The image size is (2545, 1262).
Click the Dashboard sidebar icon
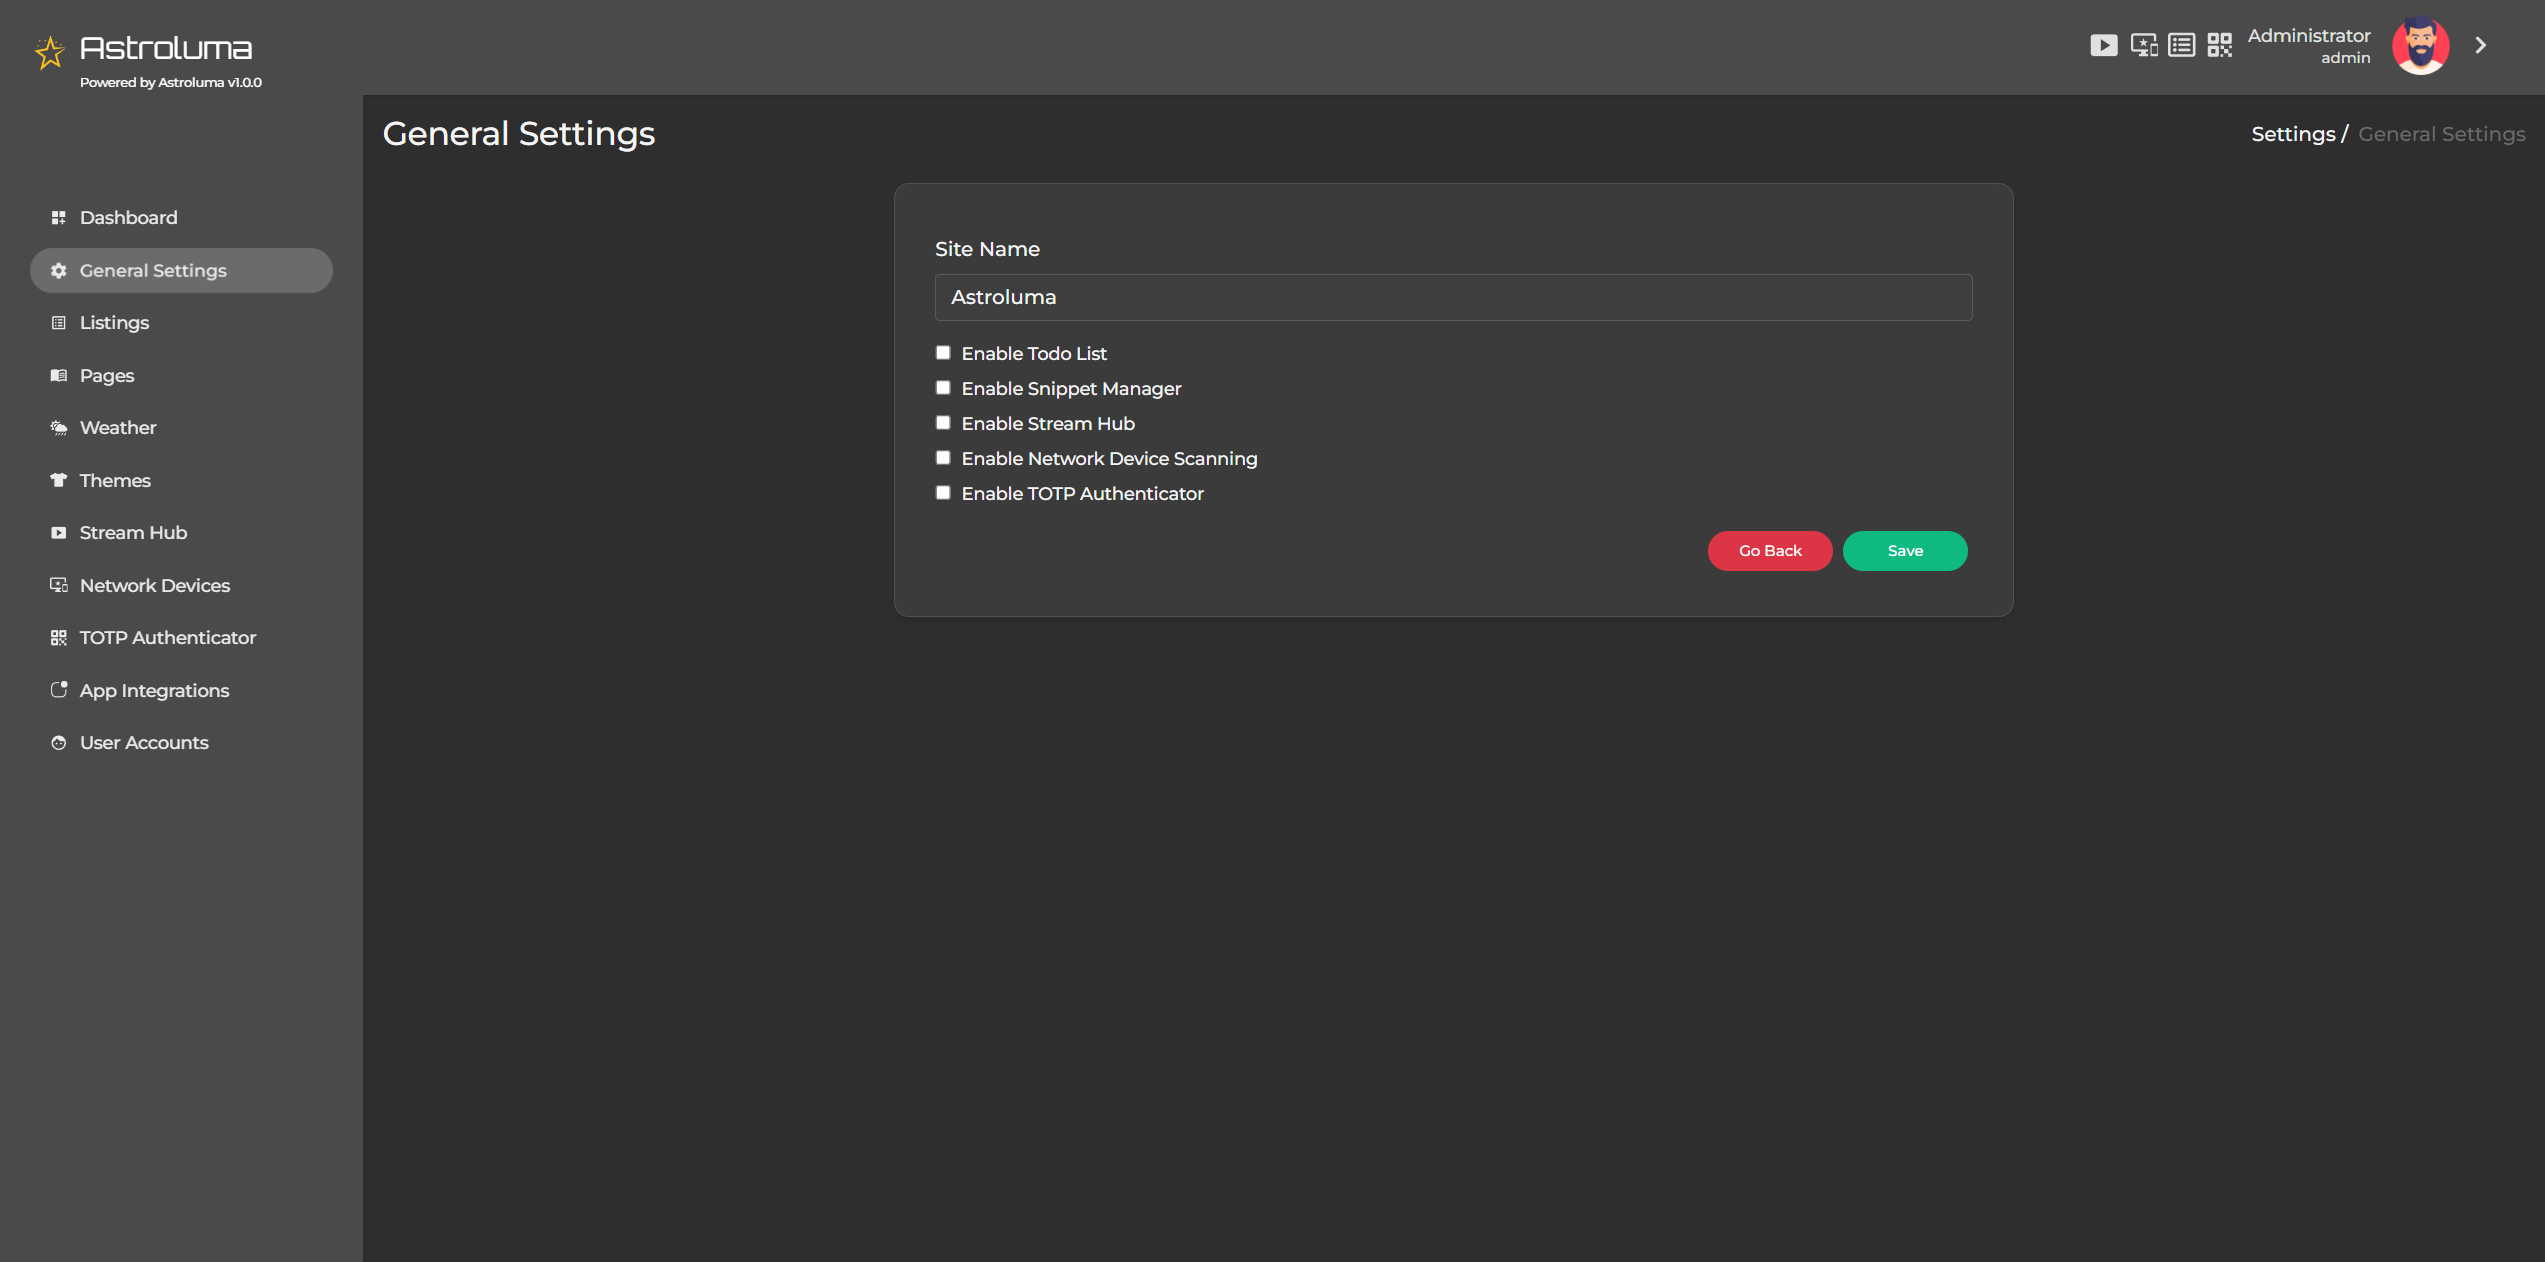tap(58, 217)
